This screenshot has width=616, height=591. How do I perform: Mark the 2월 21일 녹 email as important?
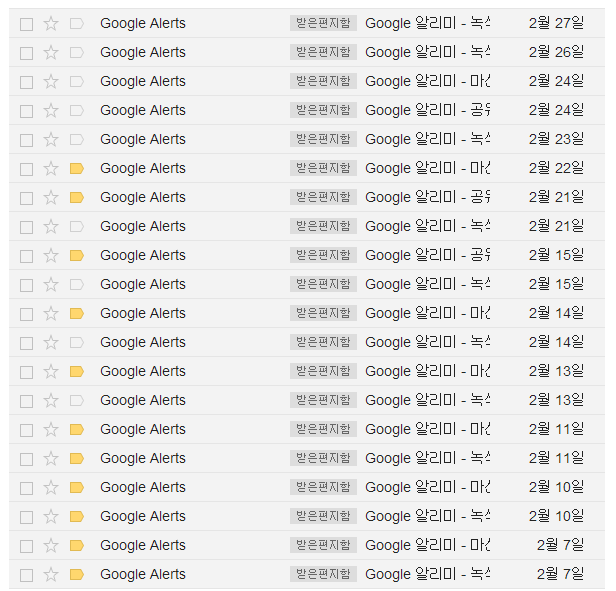[x=77, y=227]
